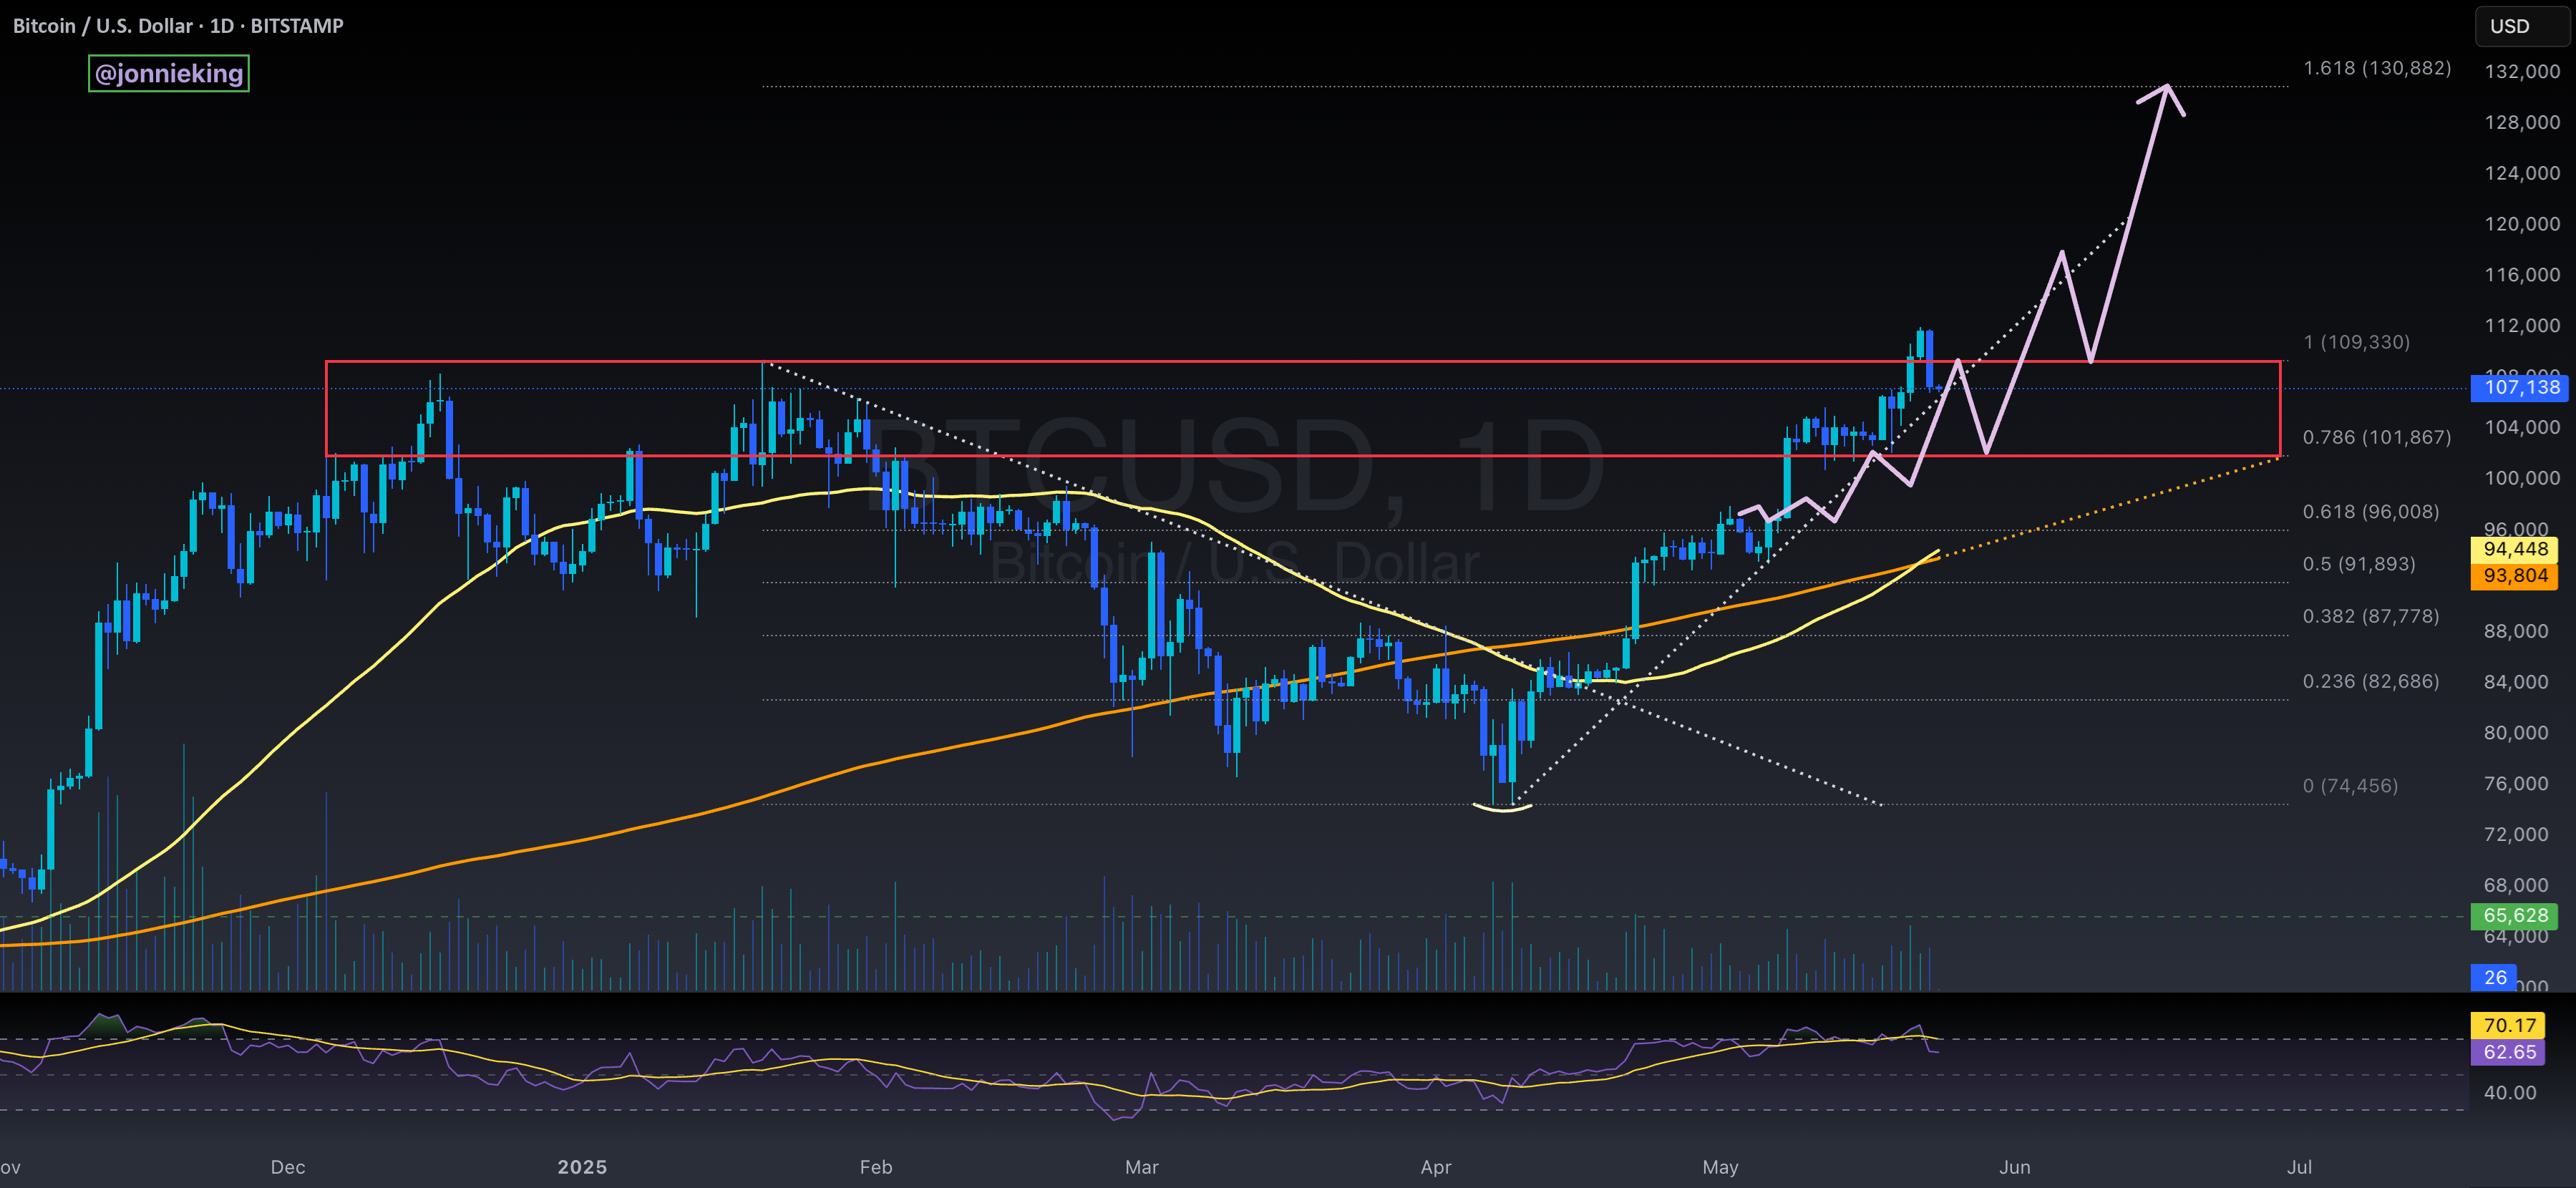Select the yellow arc under April low
This screenshot has width=2576, height=1188.
pos(1503,807)
